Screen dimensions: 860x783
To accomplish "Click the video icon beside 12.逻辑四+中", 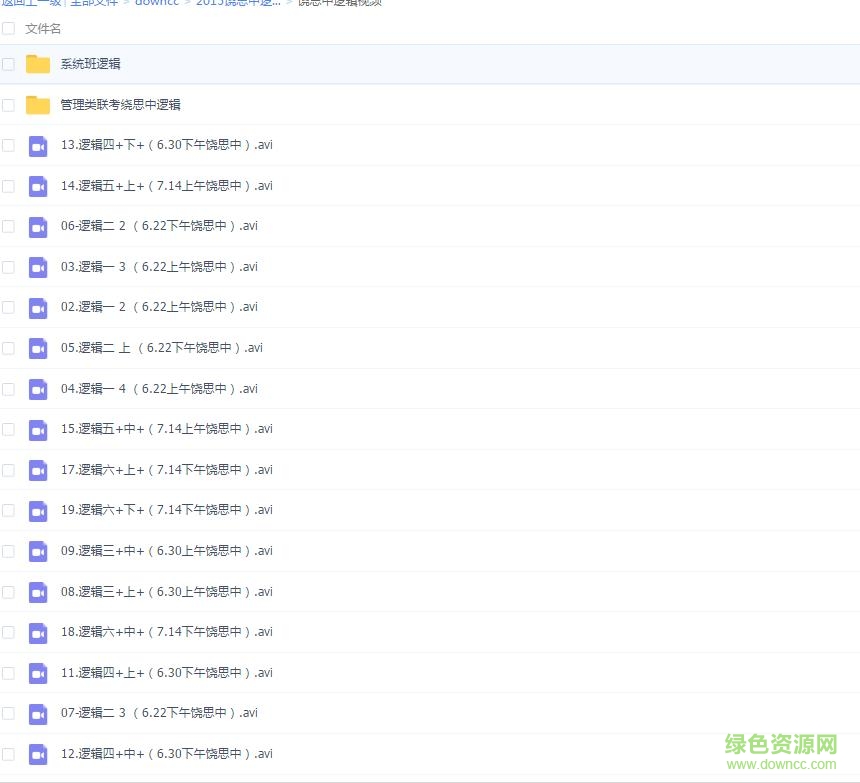I will [38, 754].
